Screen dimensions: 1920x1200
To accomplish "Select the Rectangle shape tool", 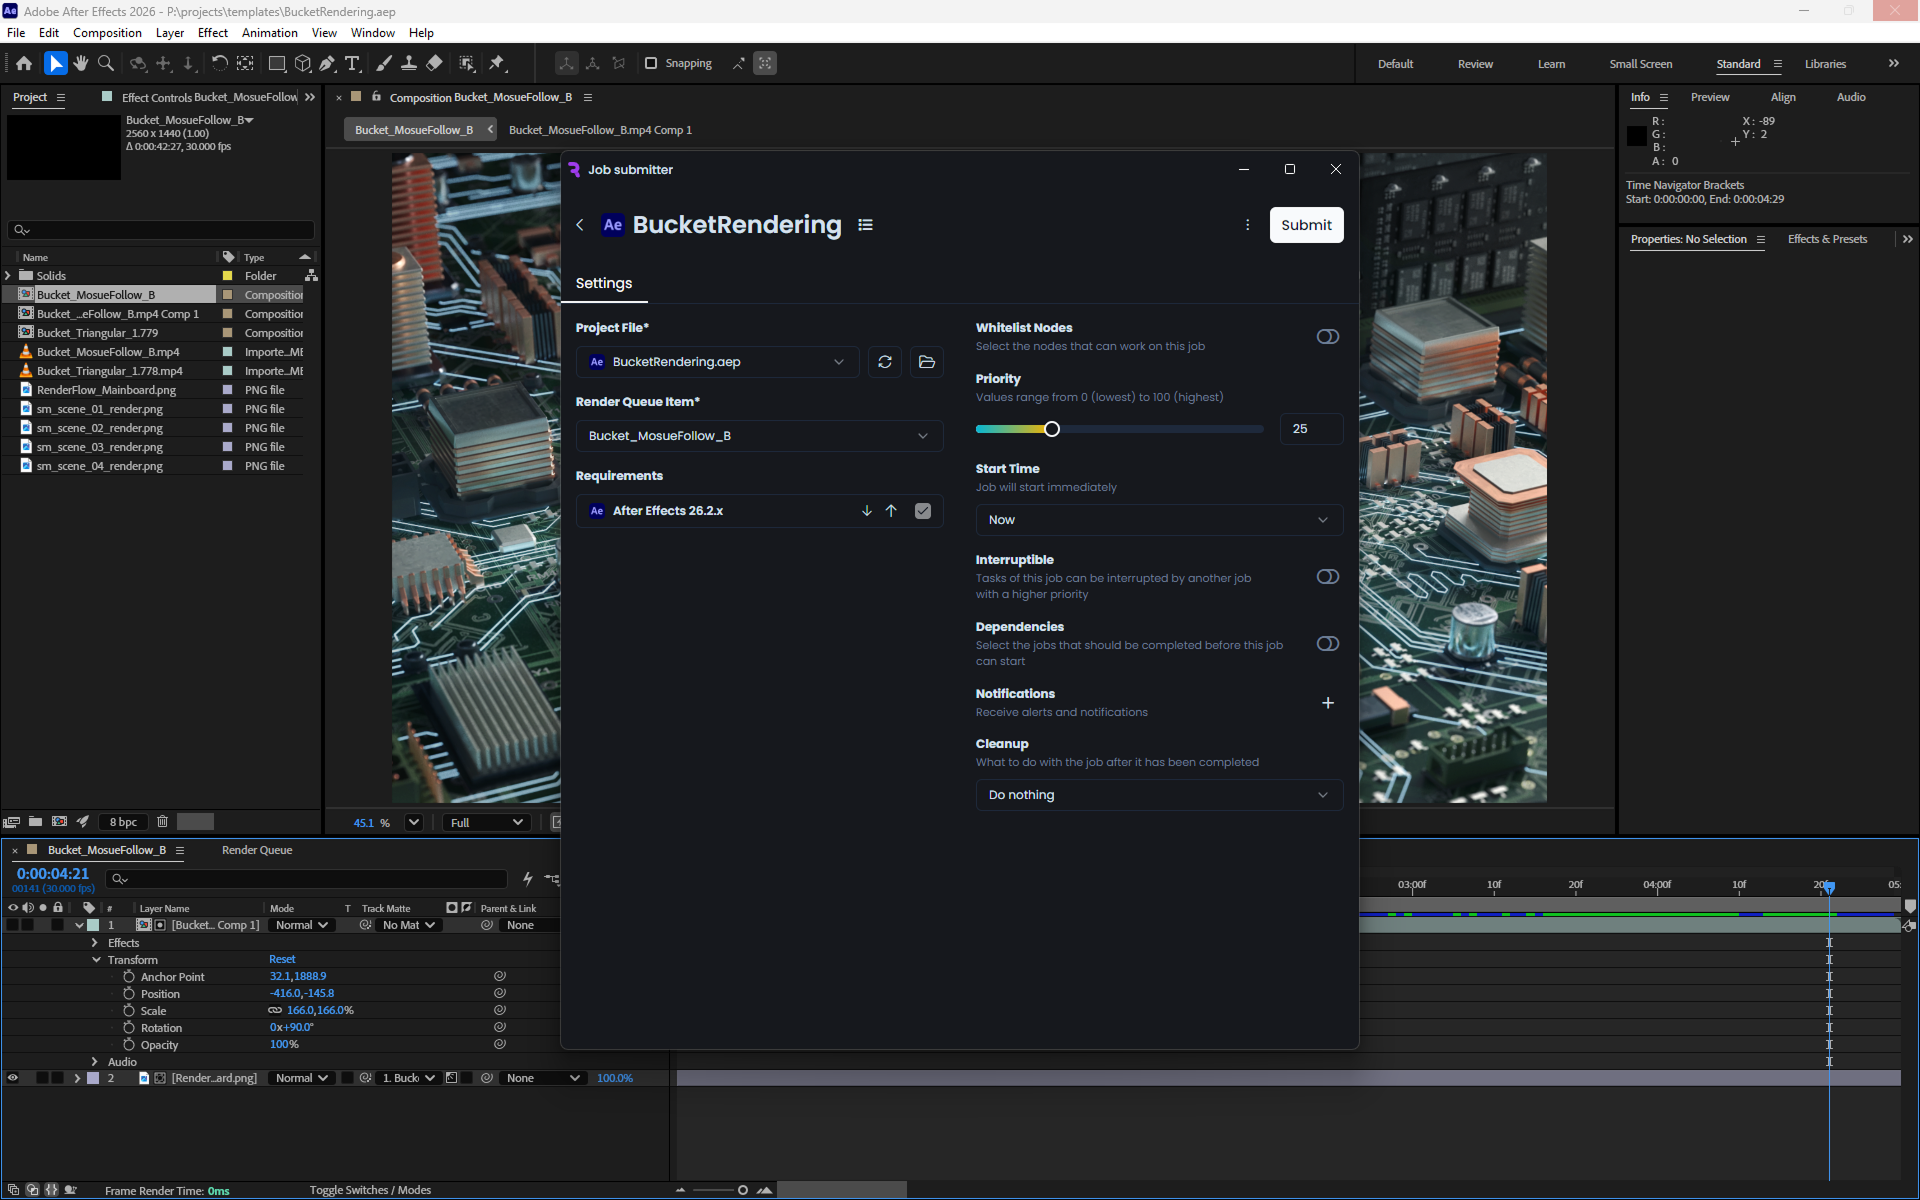I will tap(277, 63).
